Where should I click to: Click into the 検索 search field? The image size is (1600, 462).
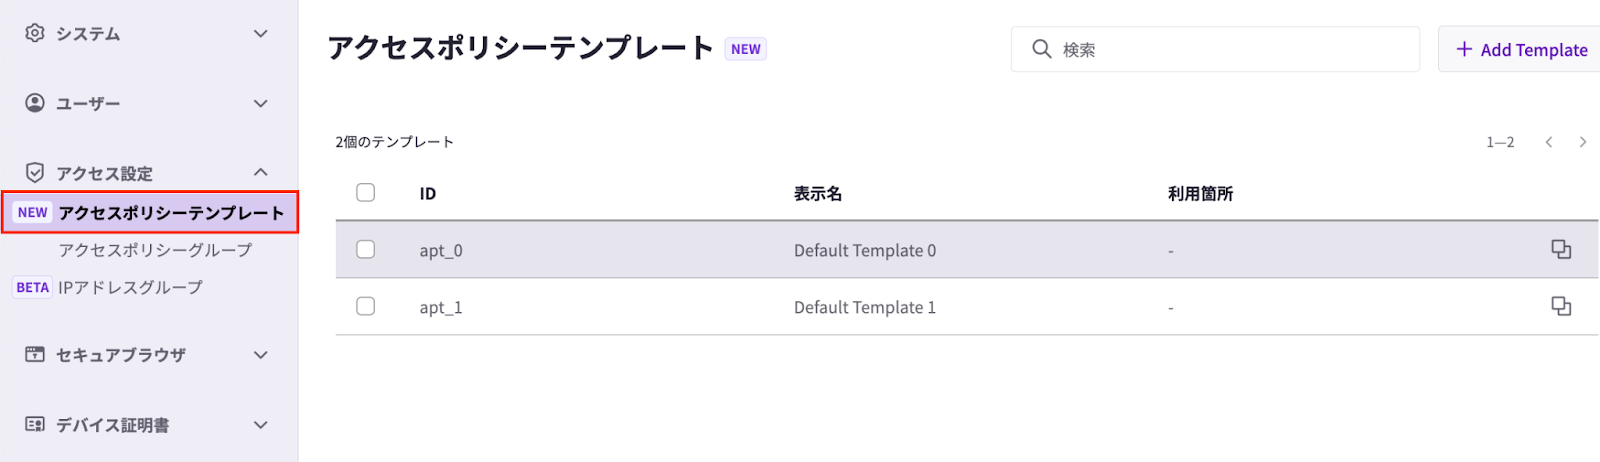1230,49
